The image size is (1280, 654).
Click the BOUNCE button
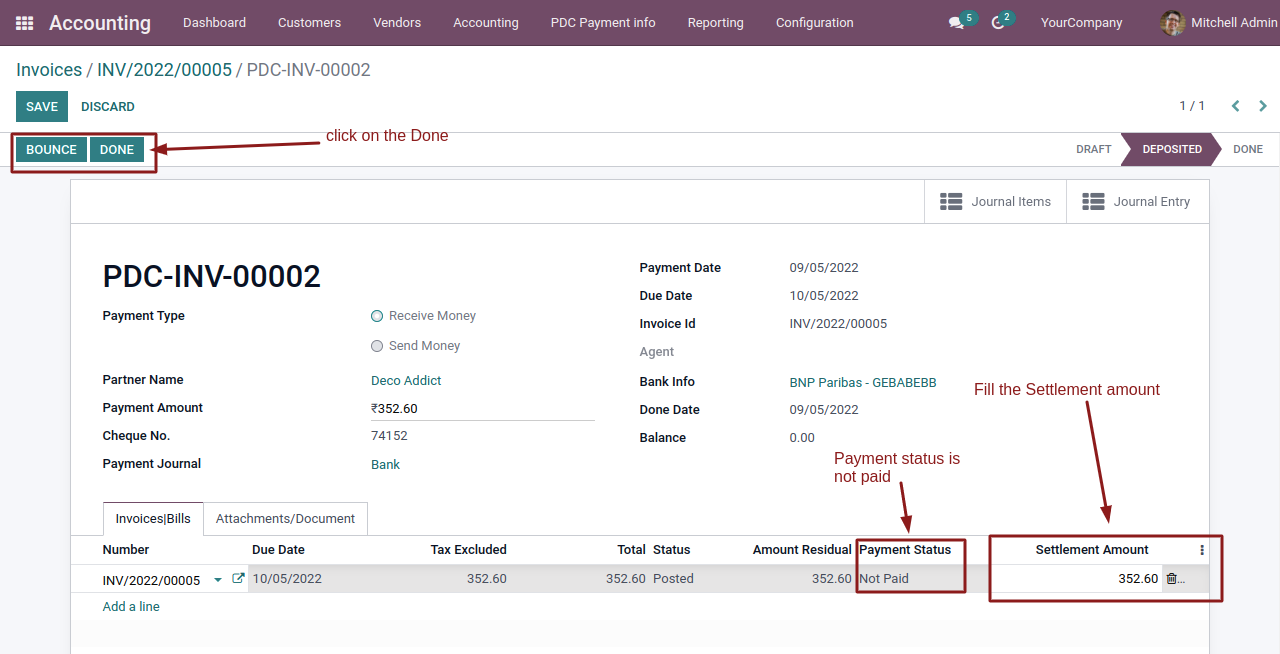[x=51, y=150]
